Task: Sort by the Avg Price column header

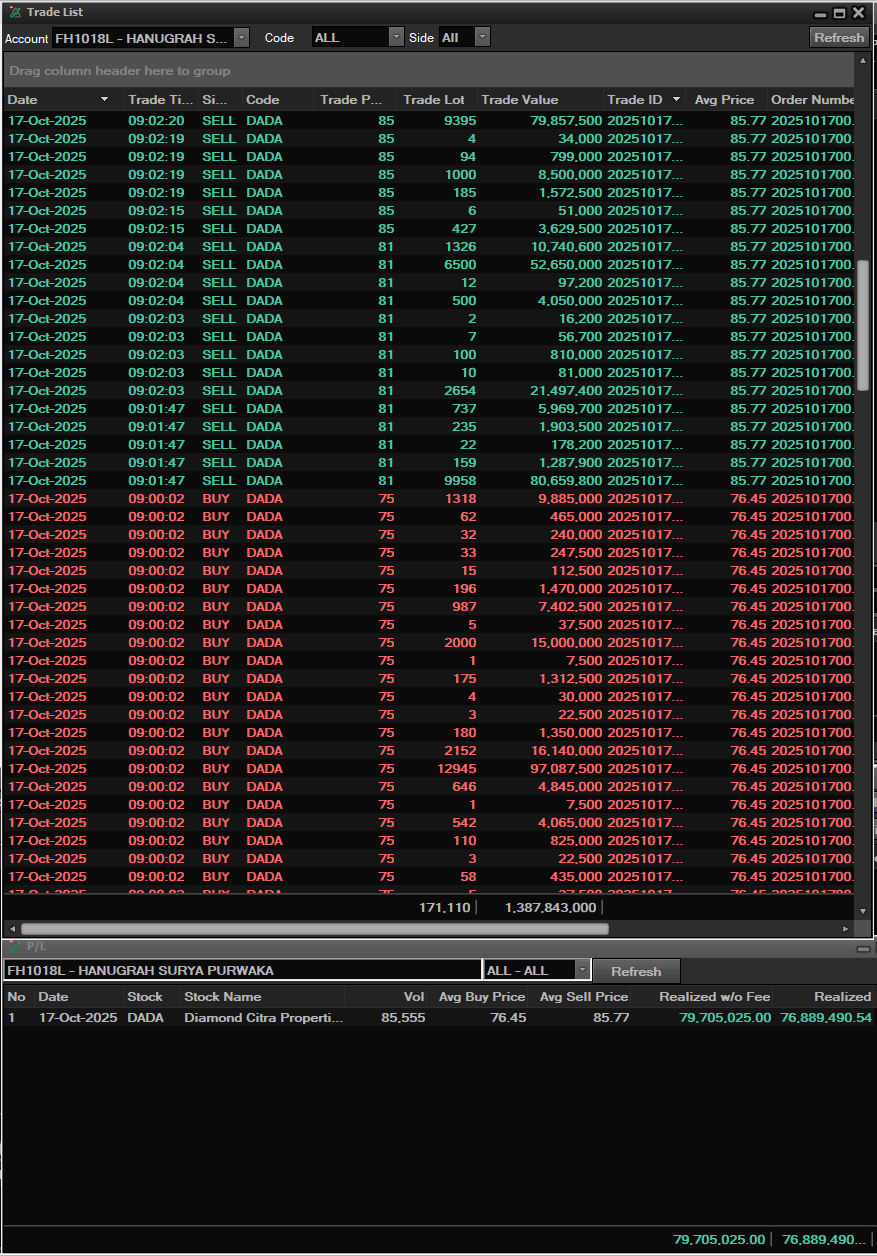Action: click(725, 100)
